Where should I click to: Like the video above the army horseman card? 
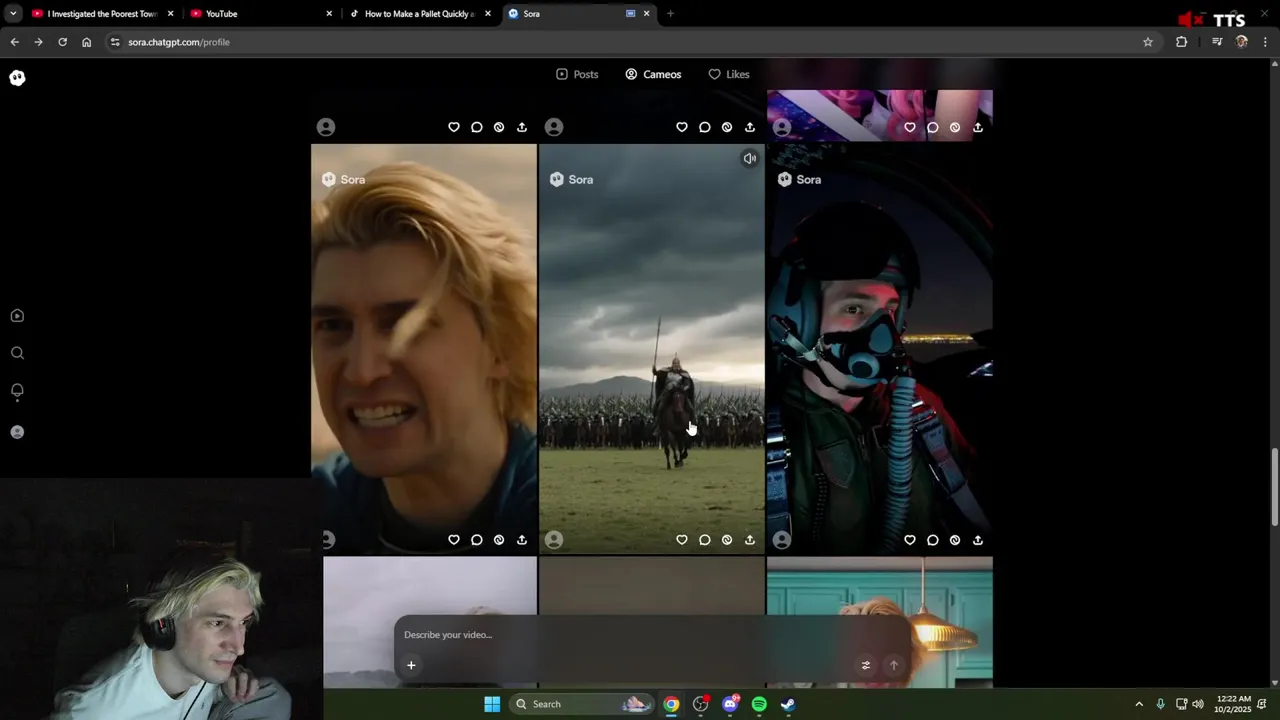pos(682,127)
